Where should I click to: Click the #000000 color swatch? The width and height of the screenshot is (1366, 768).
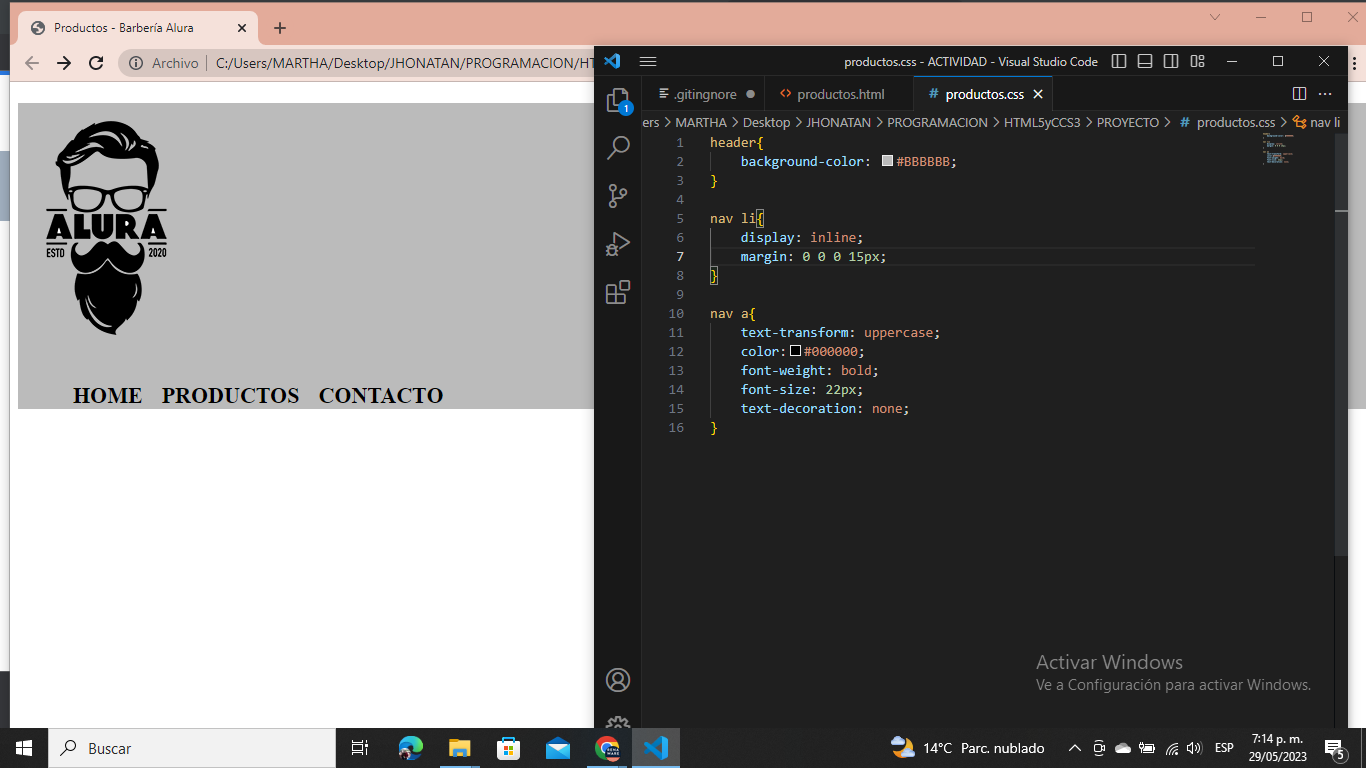796,351
